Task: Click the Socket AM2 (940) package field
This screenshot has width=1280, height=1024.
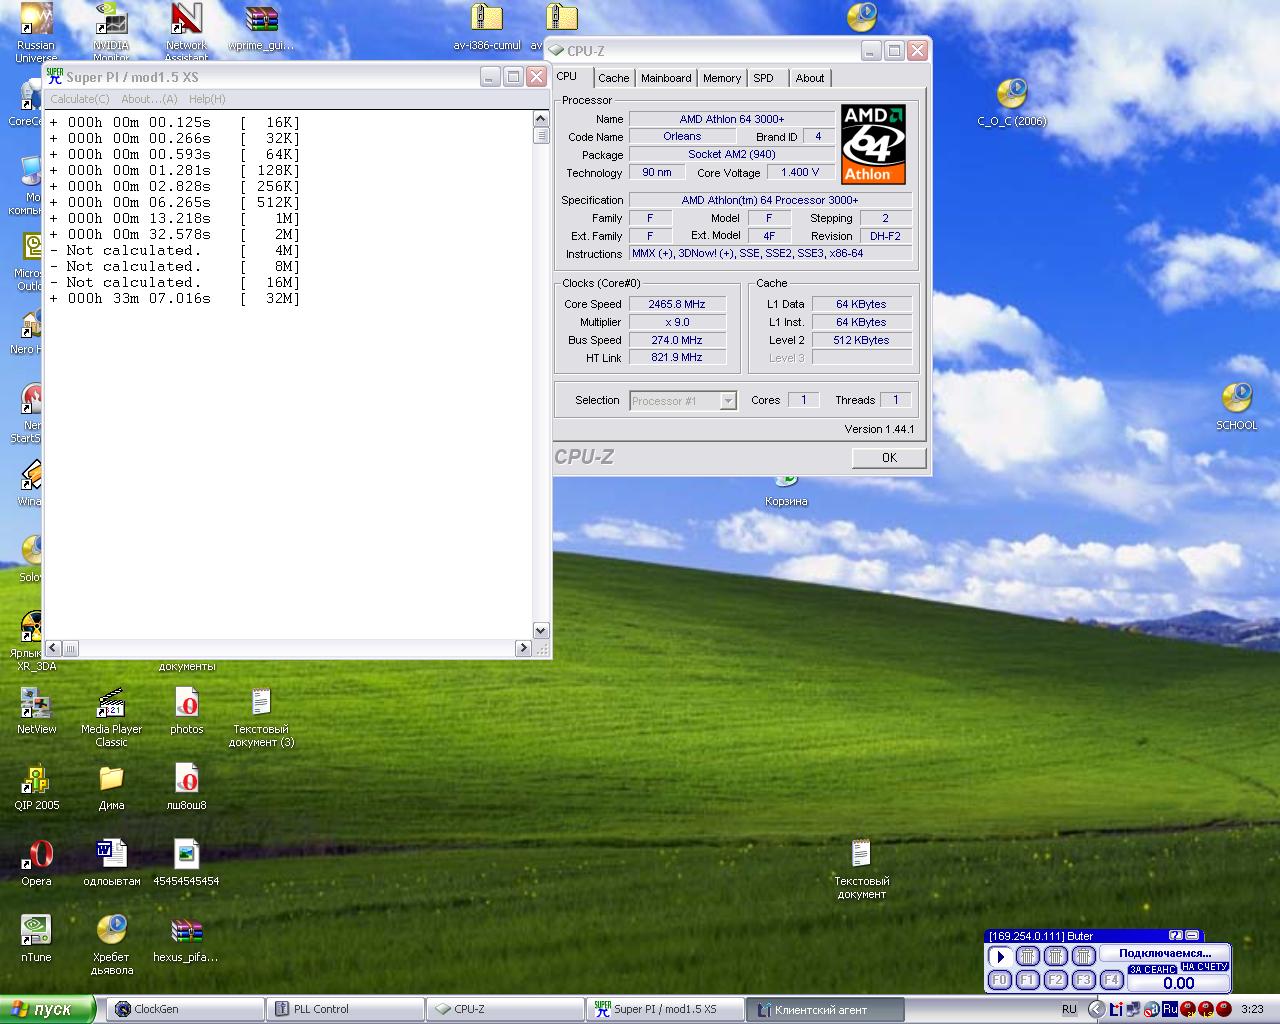Action: point(732,154)
